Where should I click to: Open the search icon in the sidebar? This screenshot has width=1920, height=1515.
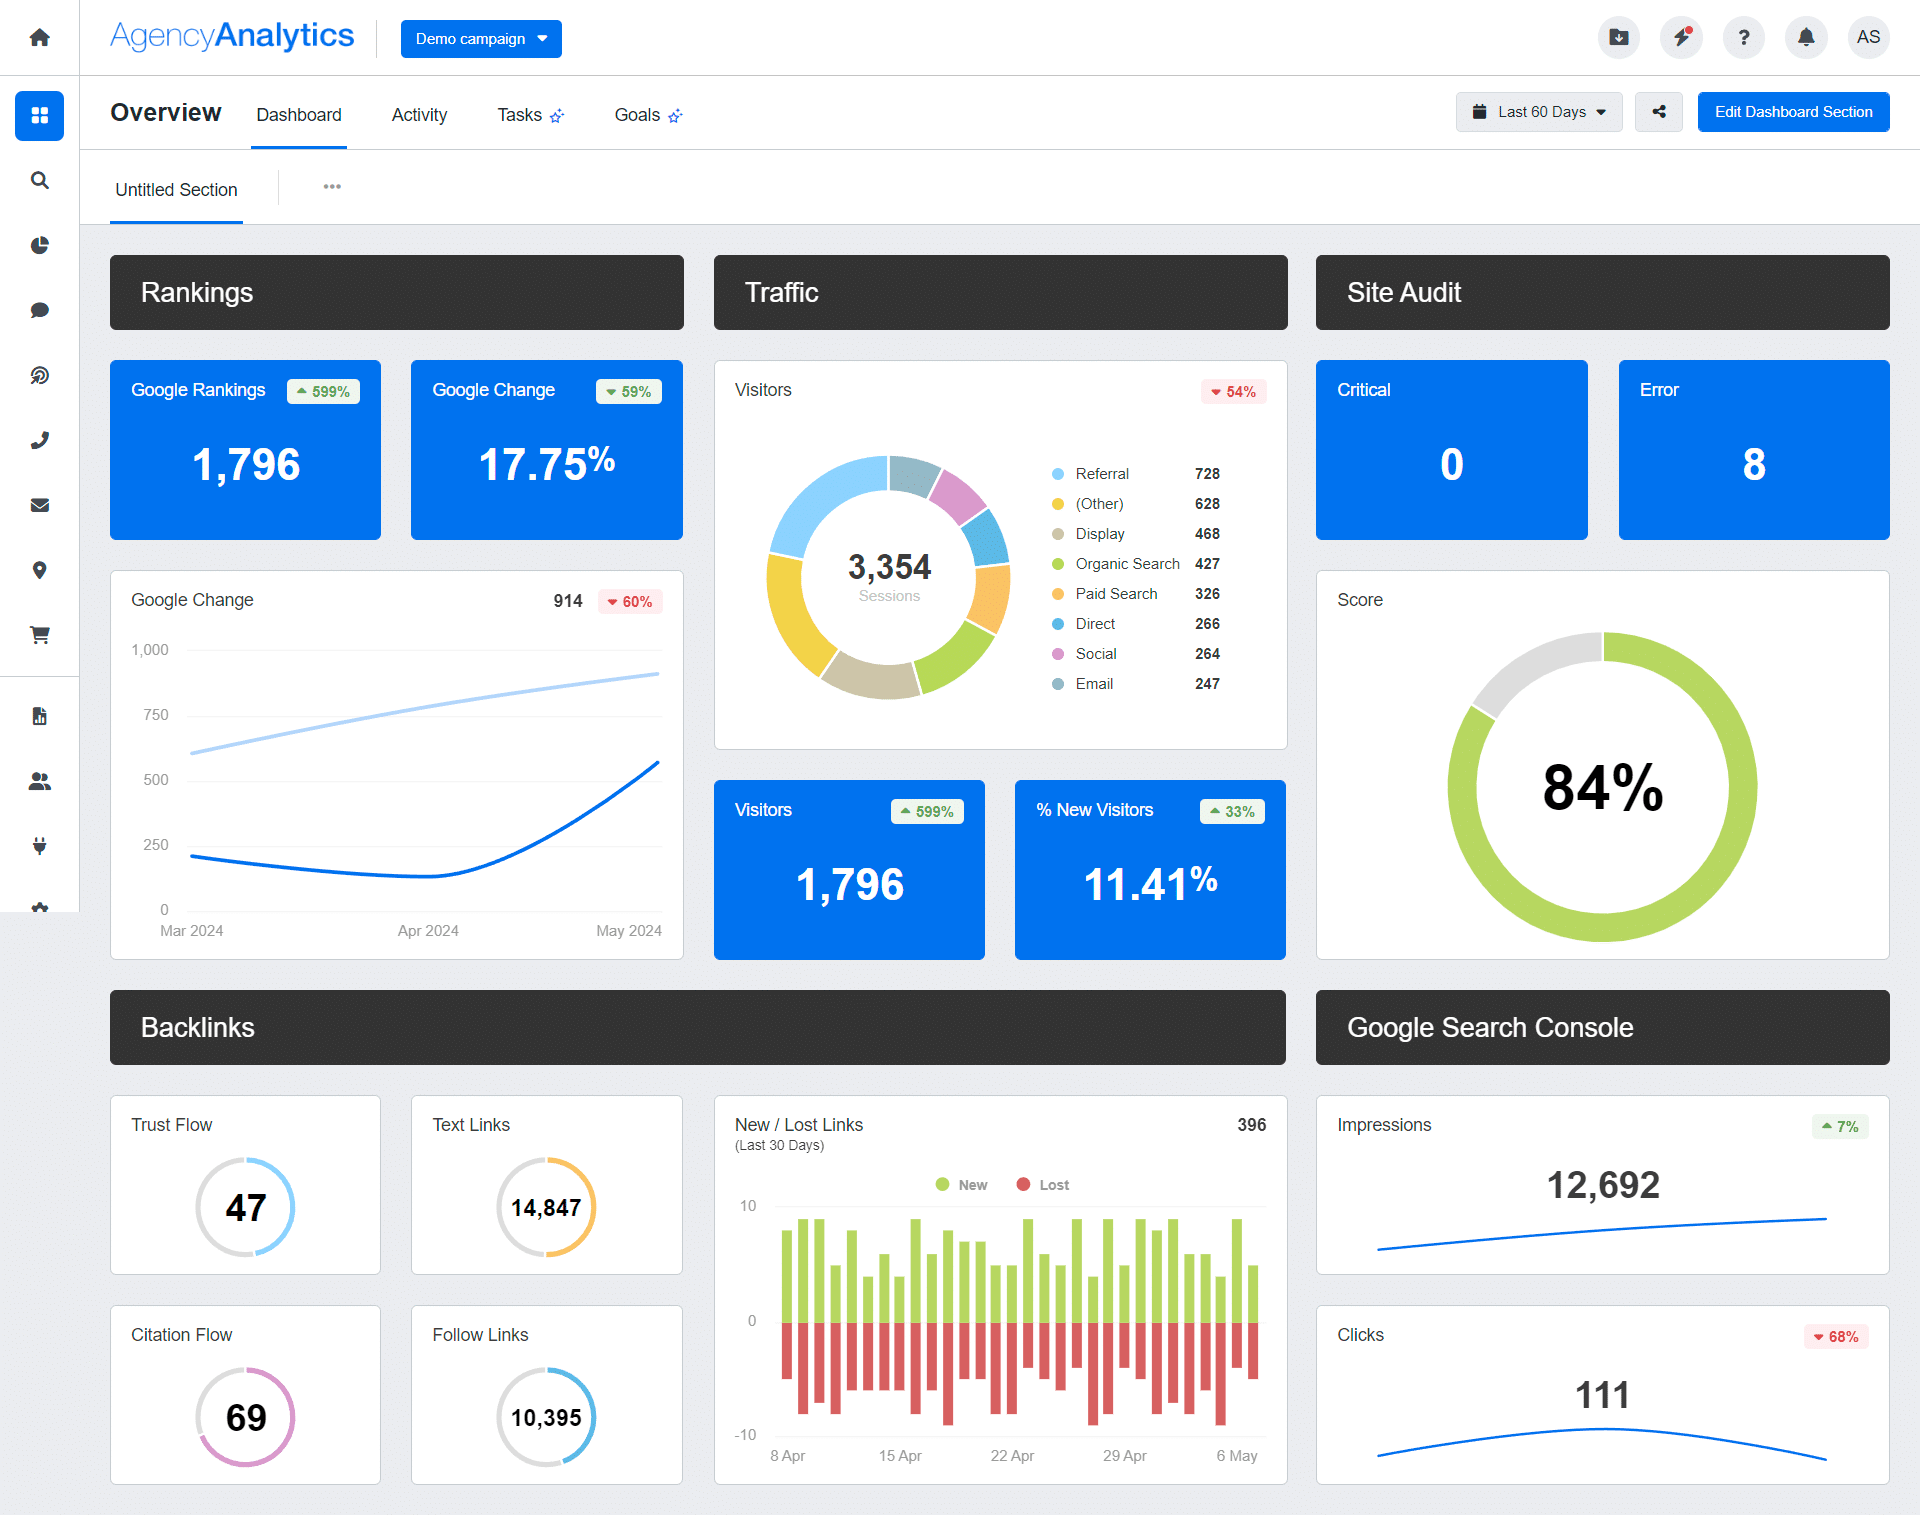tap(39, 180)
